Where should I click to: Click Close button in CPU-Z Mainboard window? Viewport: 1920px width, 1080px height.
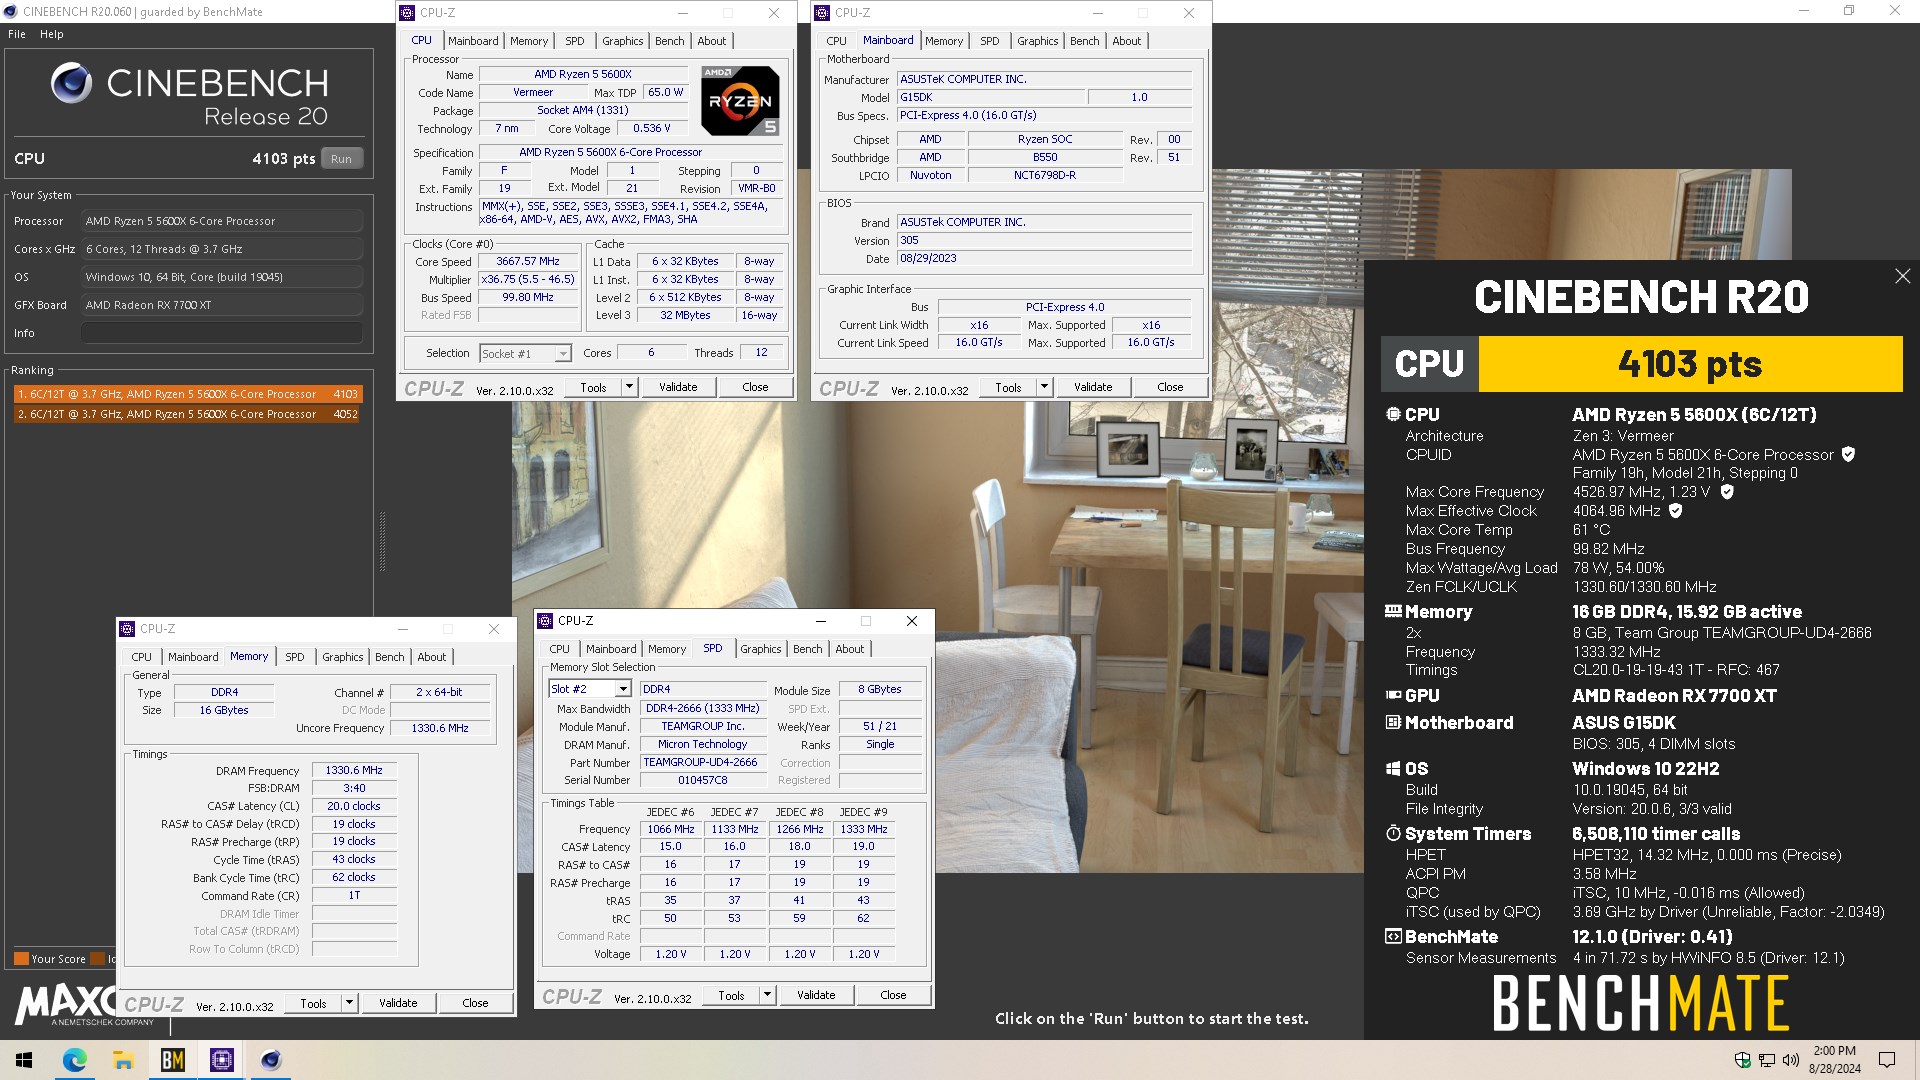tap(1170, 387)
